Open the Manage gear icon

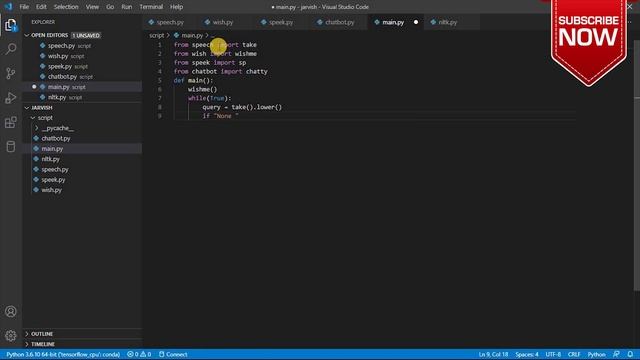pos(11,336)
